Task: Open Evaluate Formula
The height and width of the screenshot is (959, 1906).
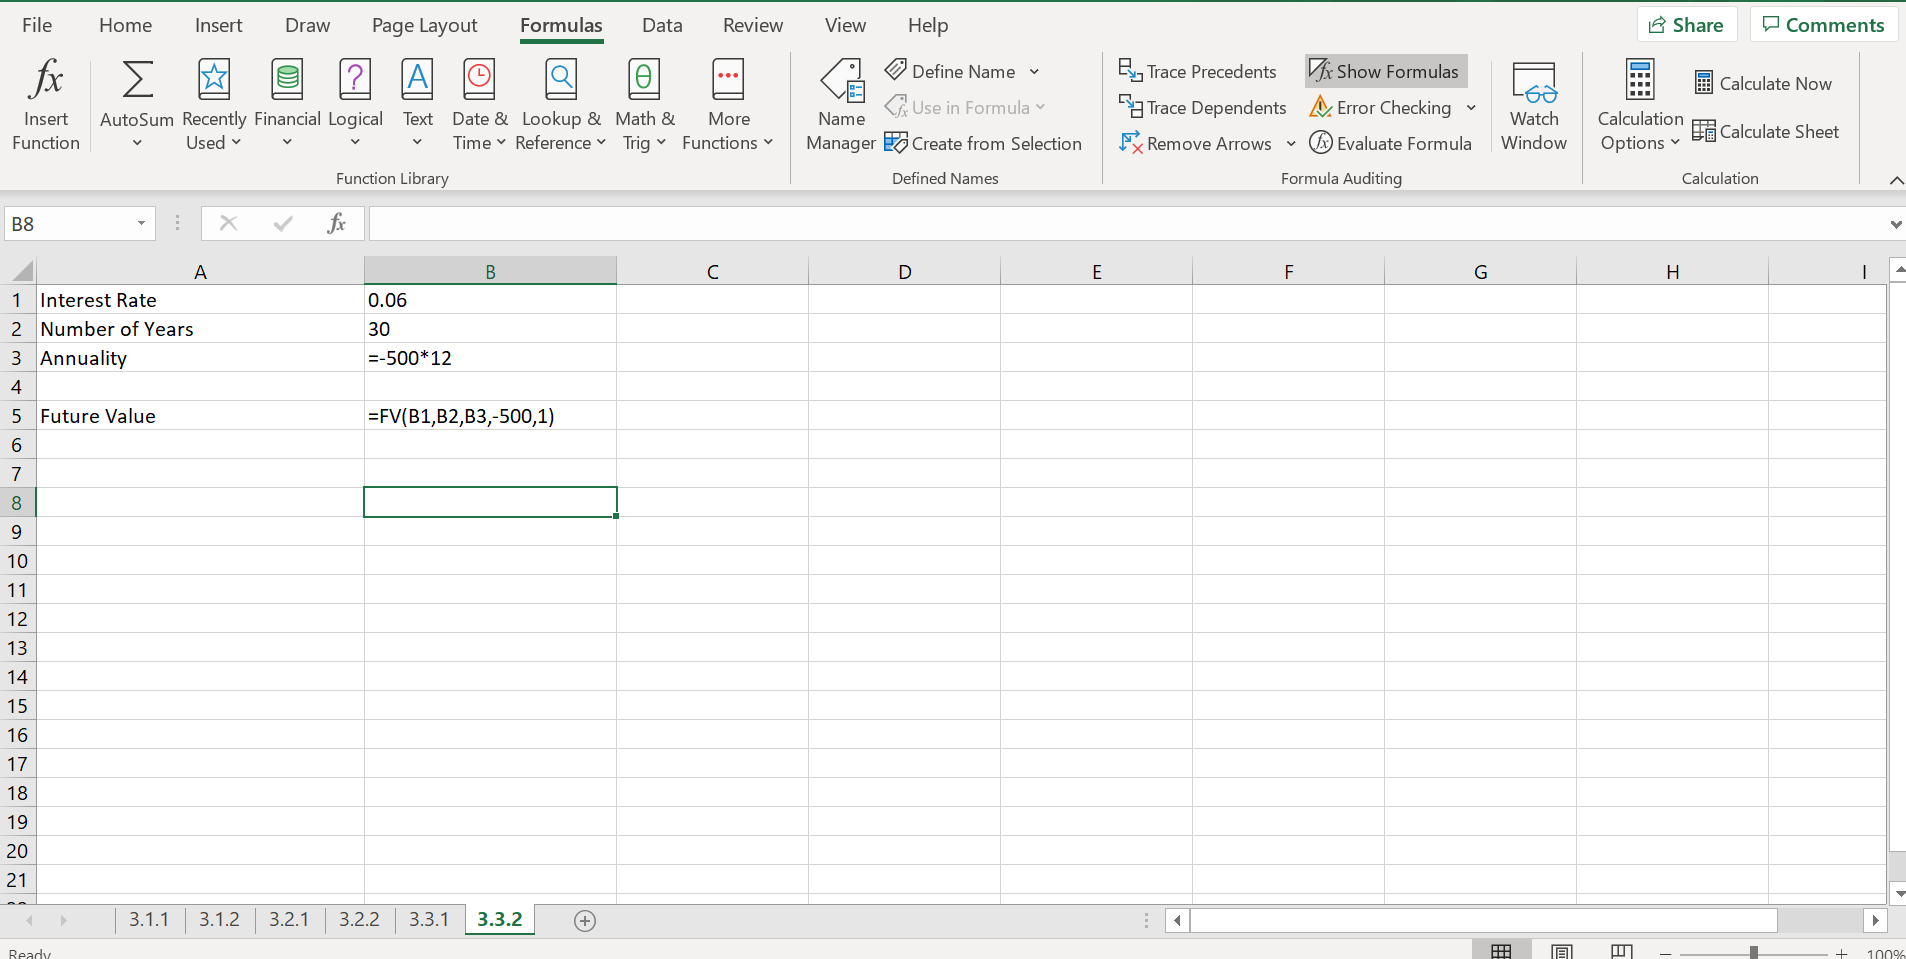Action: point(1390,143)
